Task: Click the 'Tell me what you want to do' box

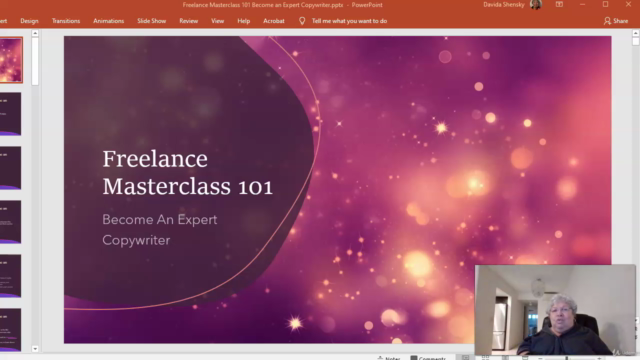Action: point(349,21)
